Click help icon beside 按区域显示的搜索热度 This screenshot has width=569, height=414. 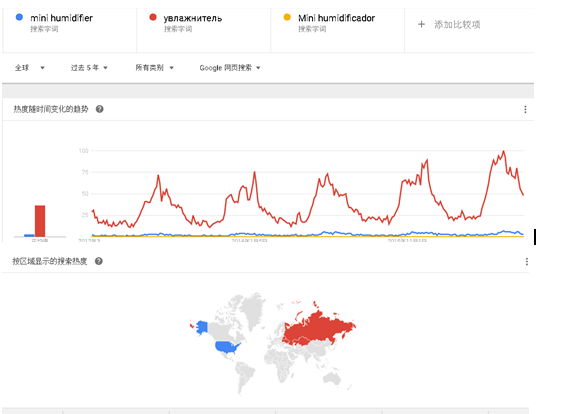click(99, 261)
